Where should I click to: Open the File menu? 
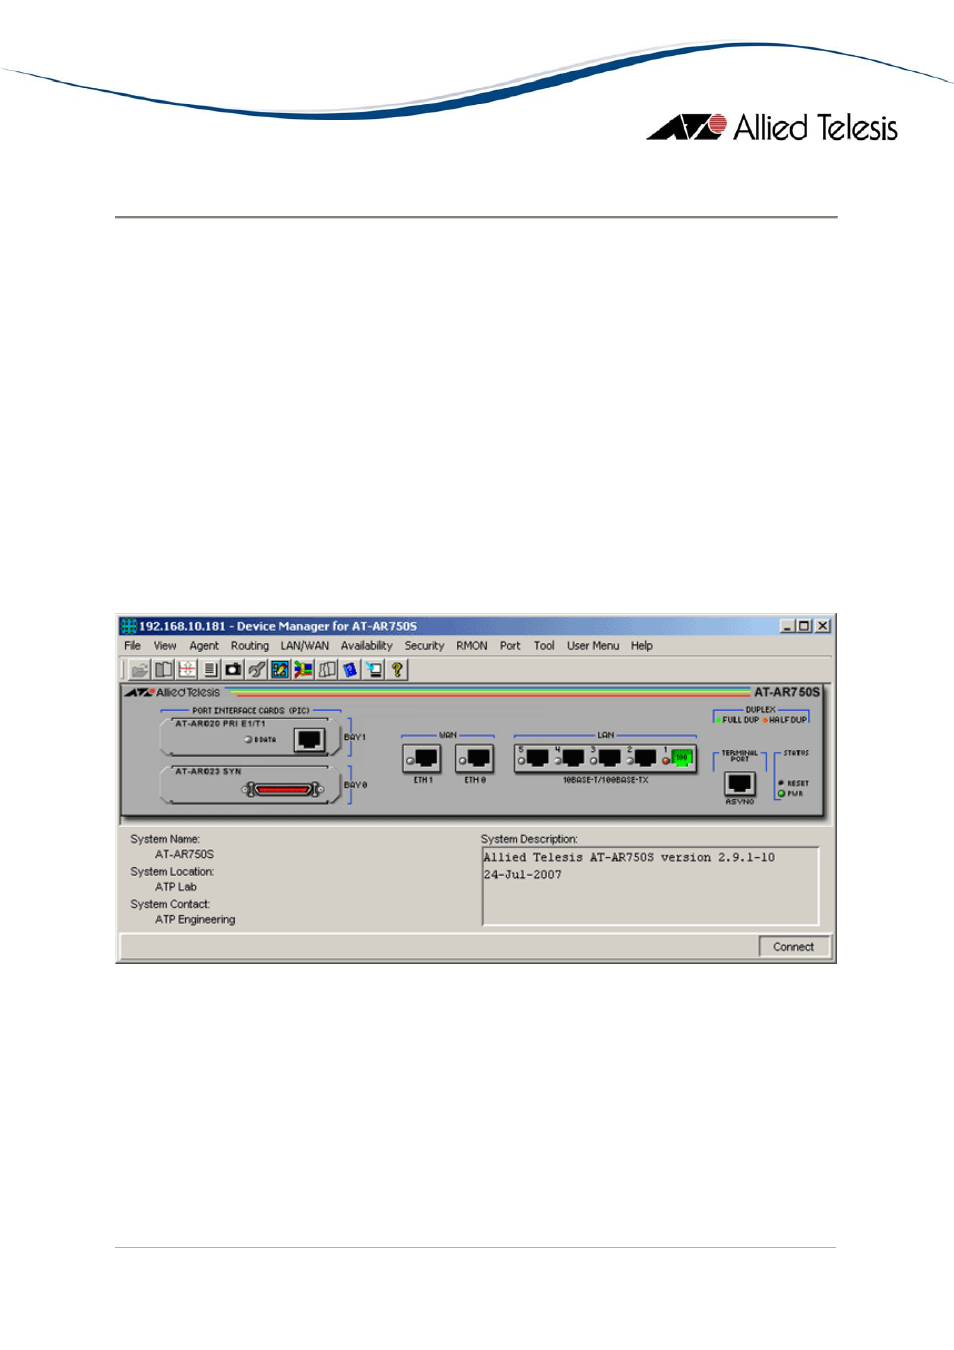(132, 646)
